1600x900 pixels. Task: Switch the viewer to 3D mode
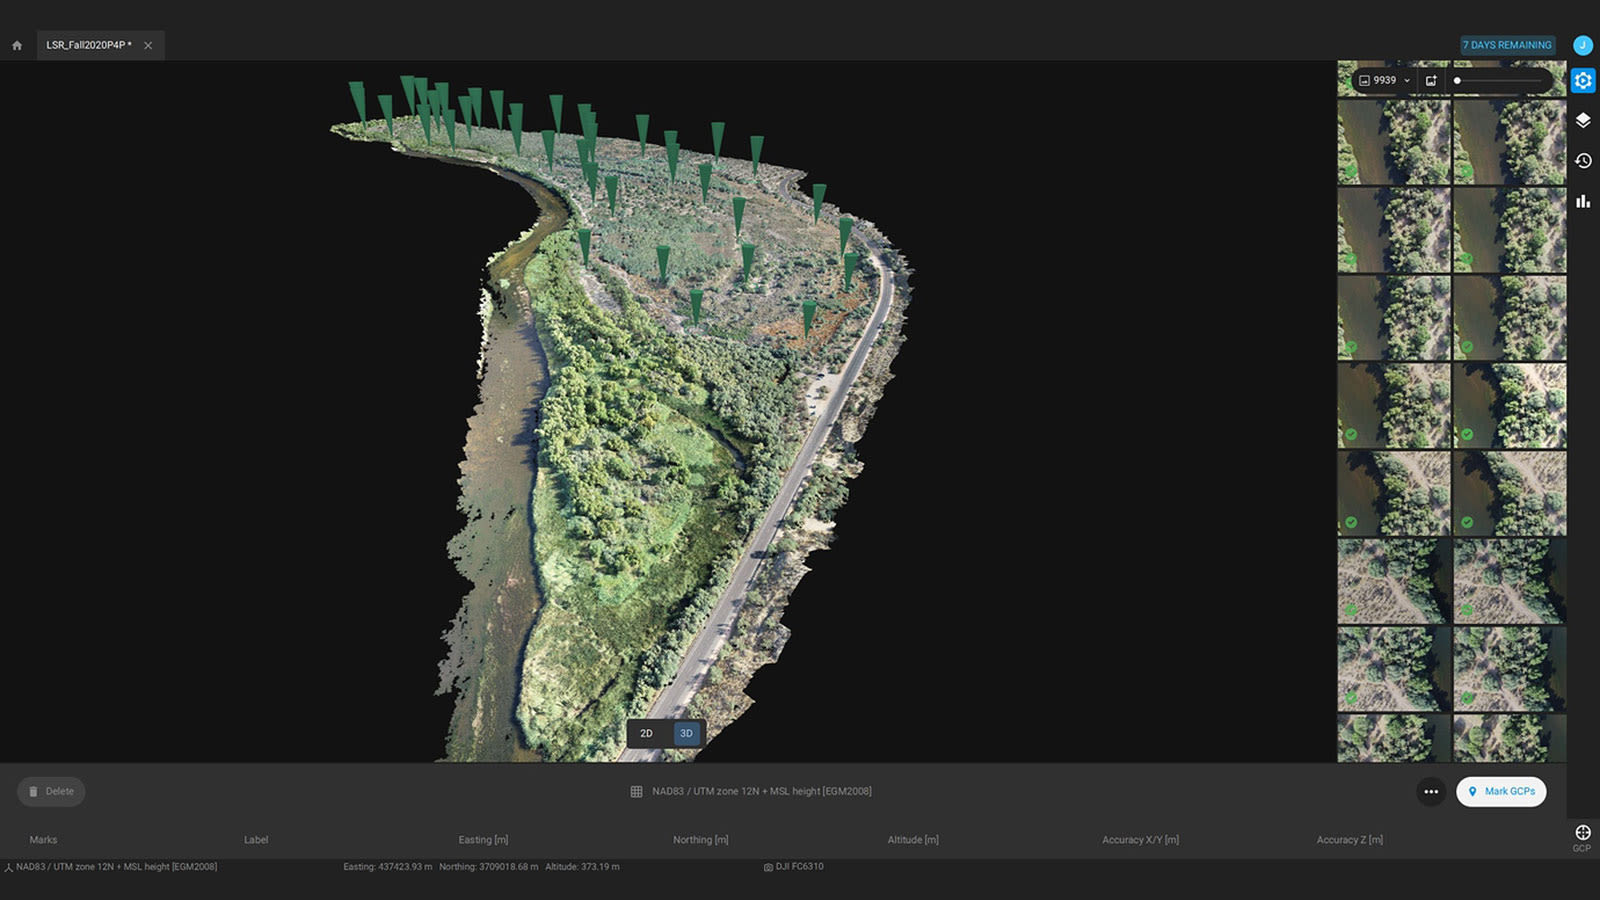[685, 733]
